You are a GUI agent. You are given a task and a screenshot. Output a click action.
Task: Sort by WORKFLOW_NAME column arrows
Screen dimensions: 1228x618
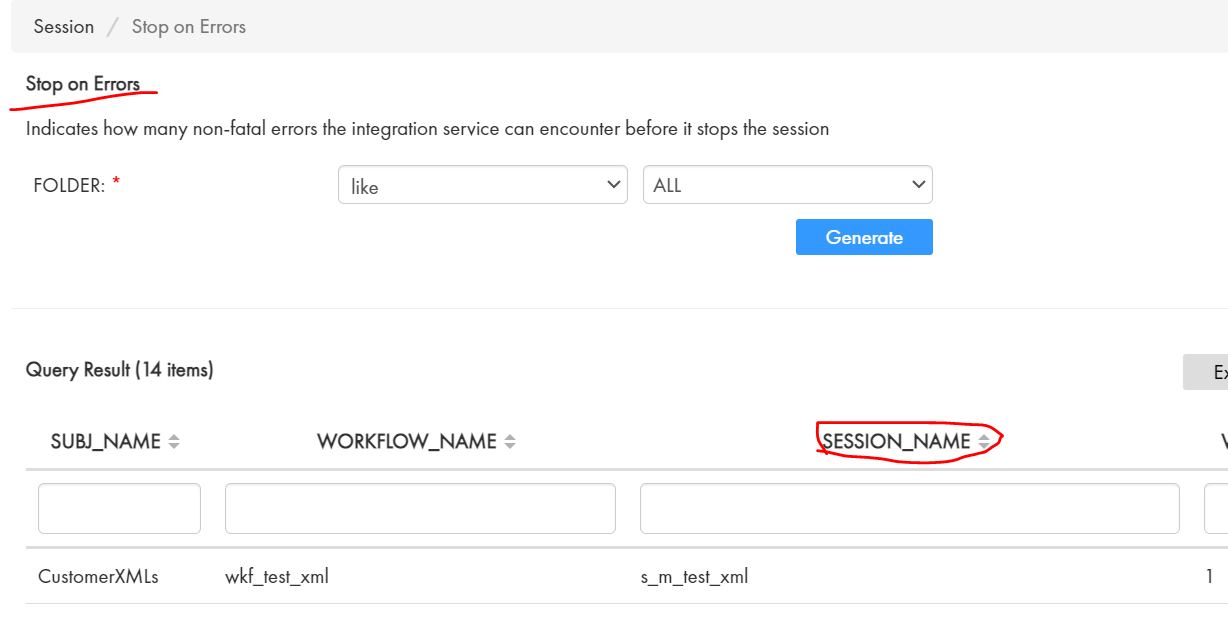[510, 442]
